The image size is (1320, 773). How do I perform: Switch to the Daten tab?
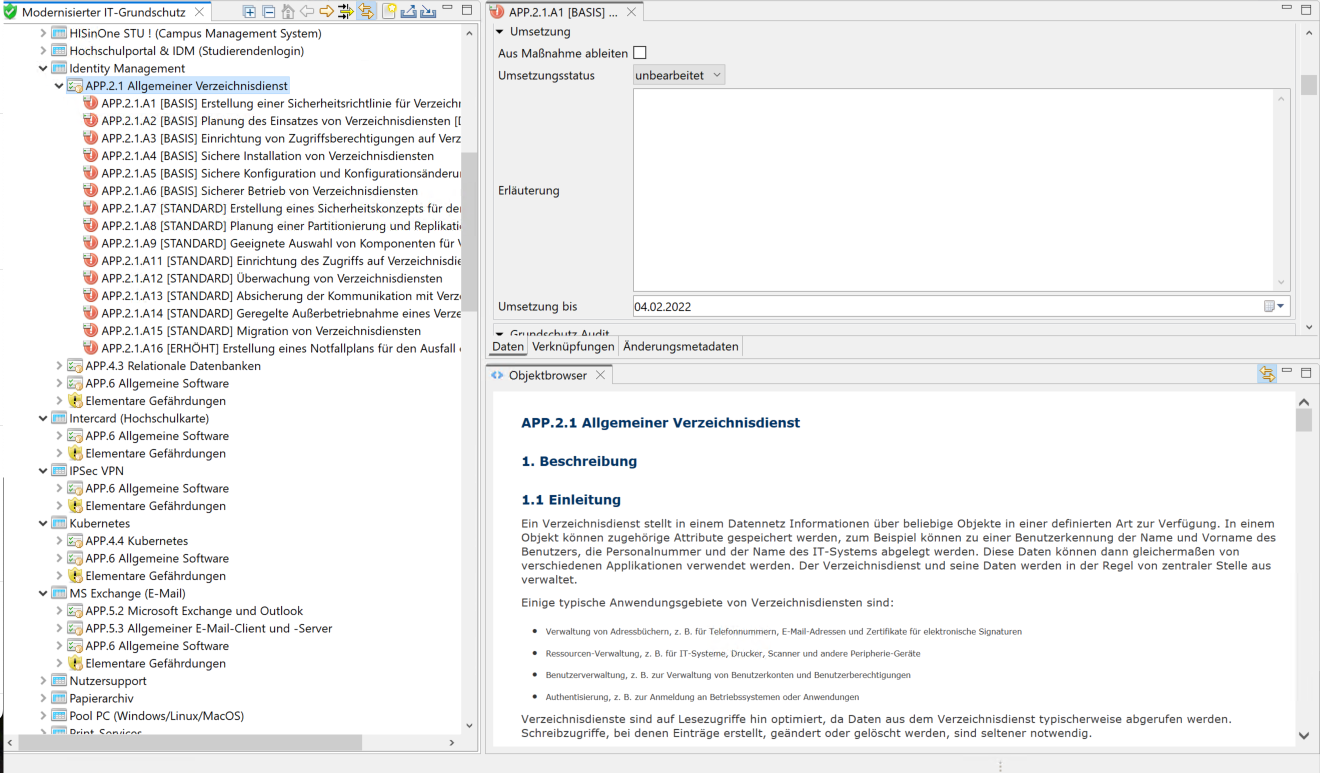click(x=508, y=347)
